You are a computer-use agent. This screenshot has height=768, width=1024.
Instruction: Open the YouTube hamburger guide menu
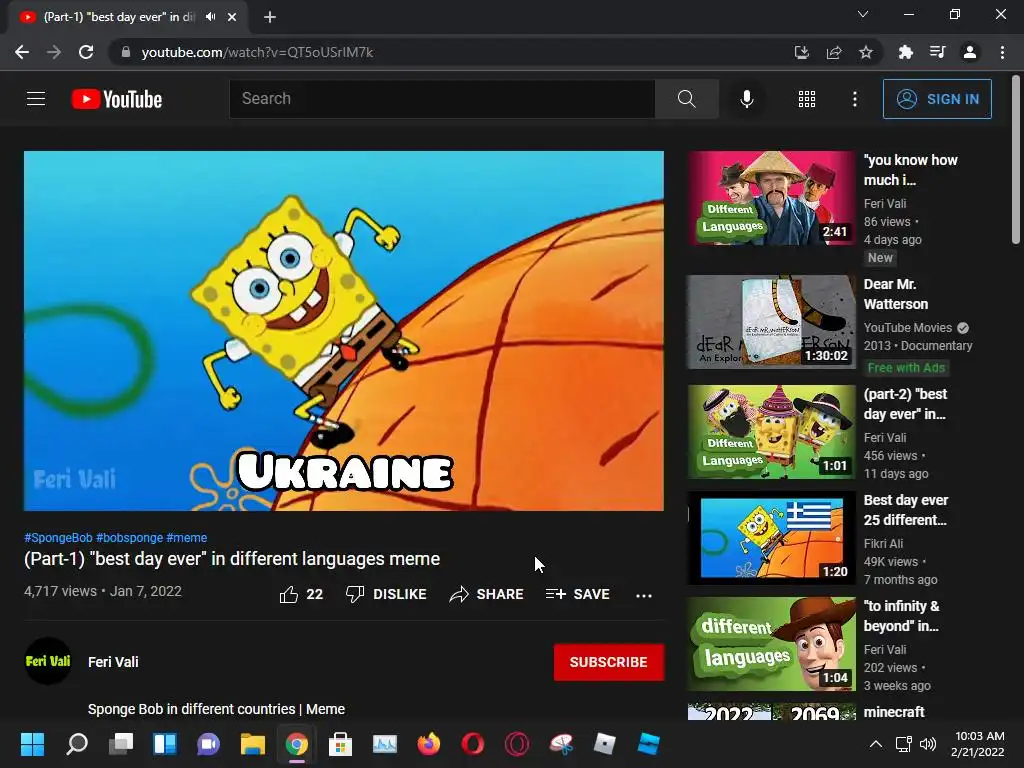tap(36, 99)
